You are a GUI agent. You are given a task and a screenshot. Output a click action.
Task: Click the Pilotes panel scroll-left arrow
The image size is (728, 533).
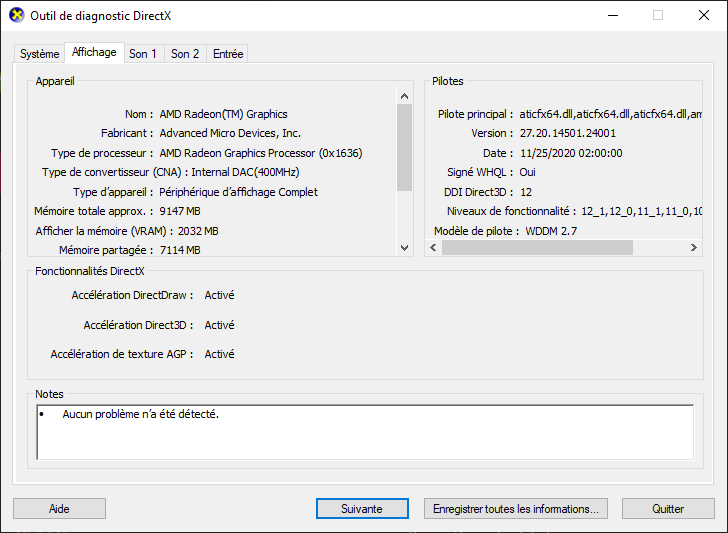point(433,247)
